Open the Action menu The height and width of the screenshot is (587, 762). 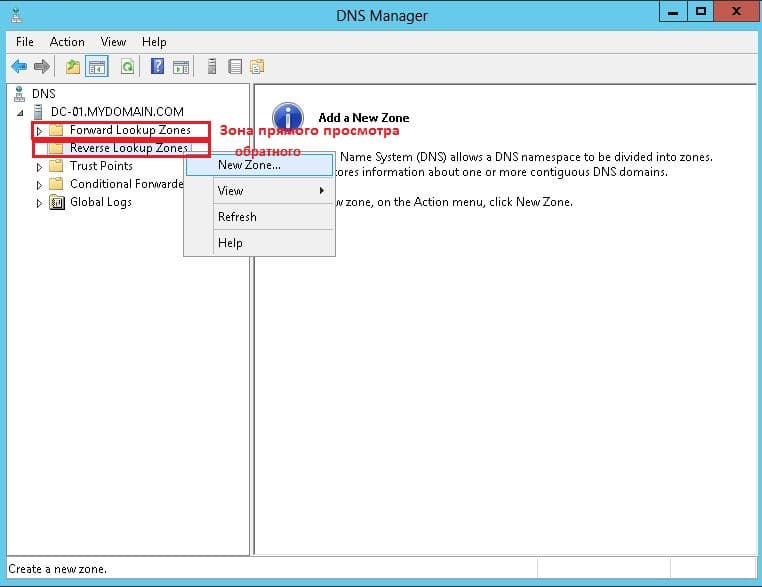(x=67, y=42)
